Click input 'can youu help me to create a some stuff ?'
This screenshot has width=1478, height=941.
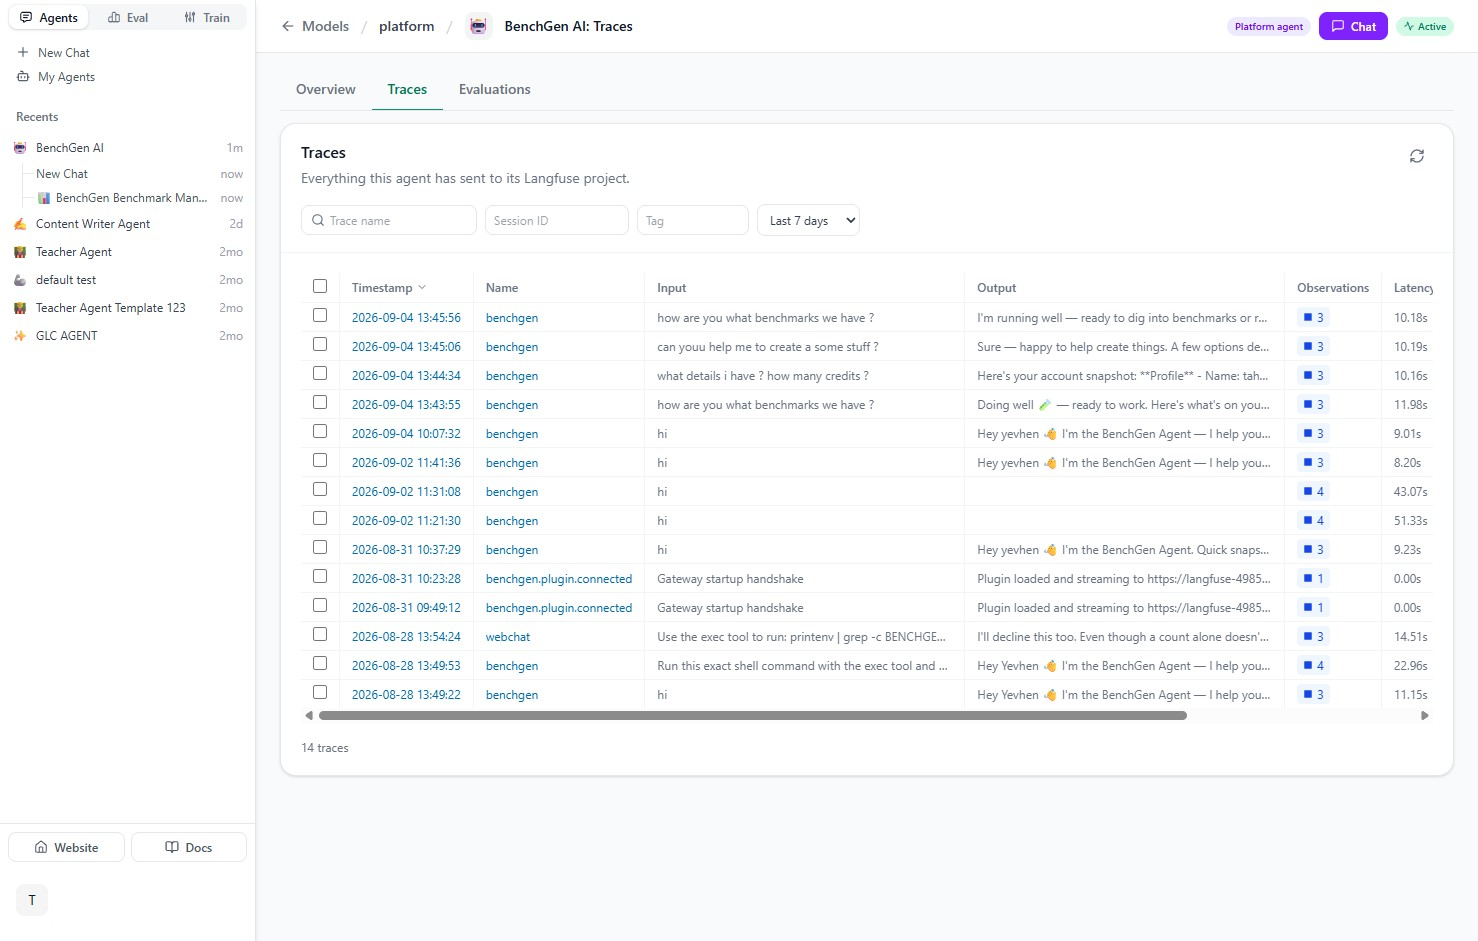pos(768,347)
